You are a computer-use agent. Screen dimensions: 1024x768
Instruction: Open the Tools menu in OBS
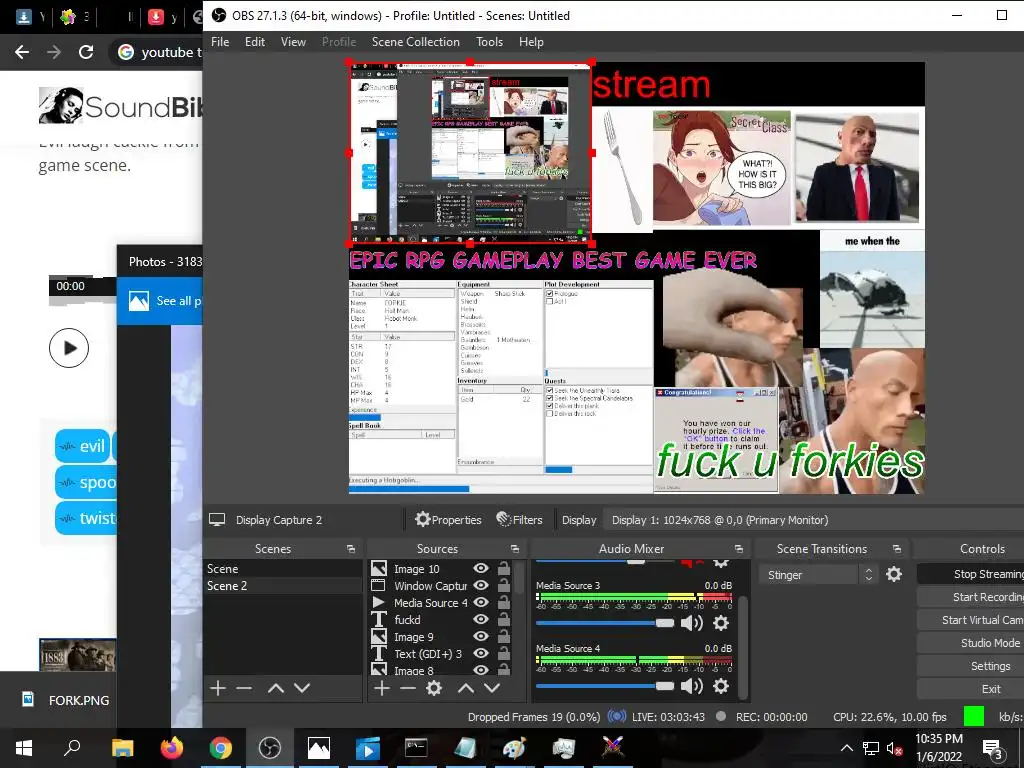point(489,42)
